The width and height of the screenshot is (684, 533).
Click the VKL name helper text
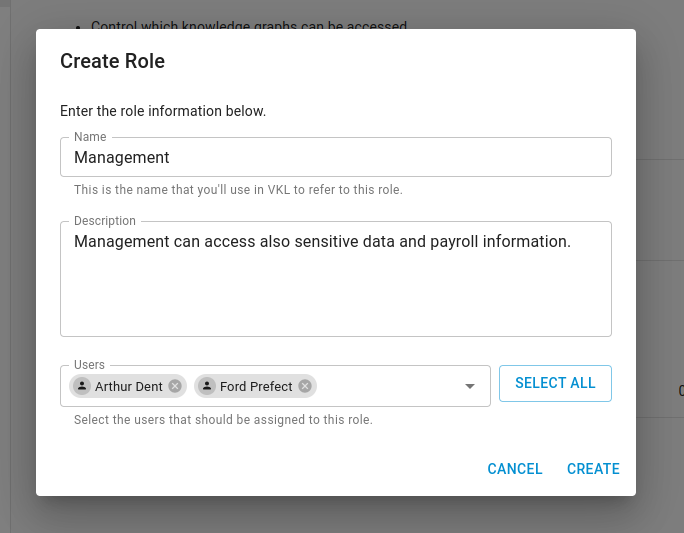point(238,190)
